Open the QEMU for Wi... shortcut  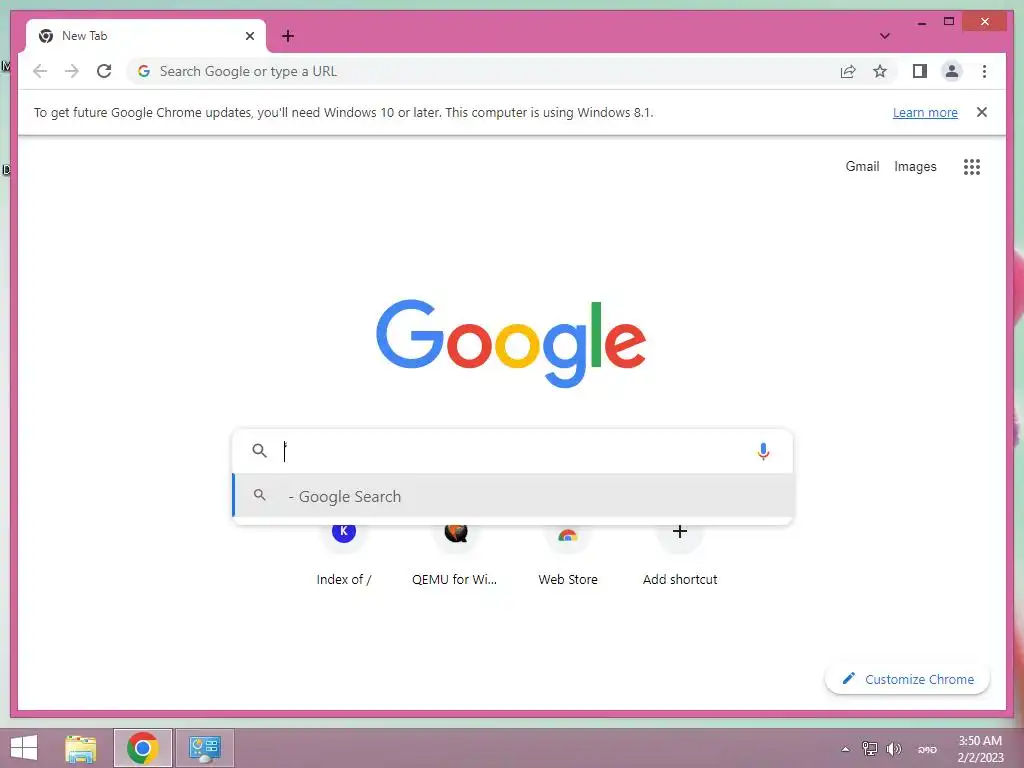(x=455, y=553)
